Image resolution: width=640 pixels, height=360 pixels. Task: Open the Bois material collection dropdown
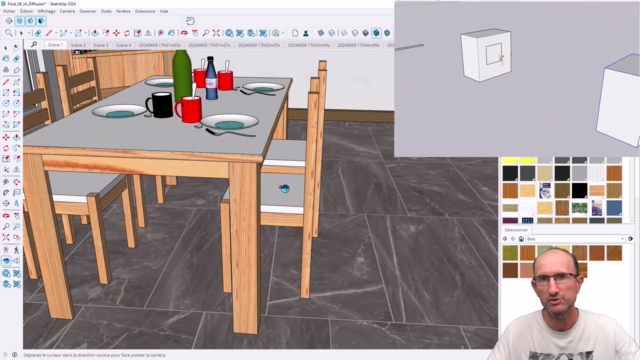[x=576, y=239]
